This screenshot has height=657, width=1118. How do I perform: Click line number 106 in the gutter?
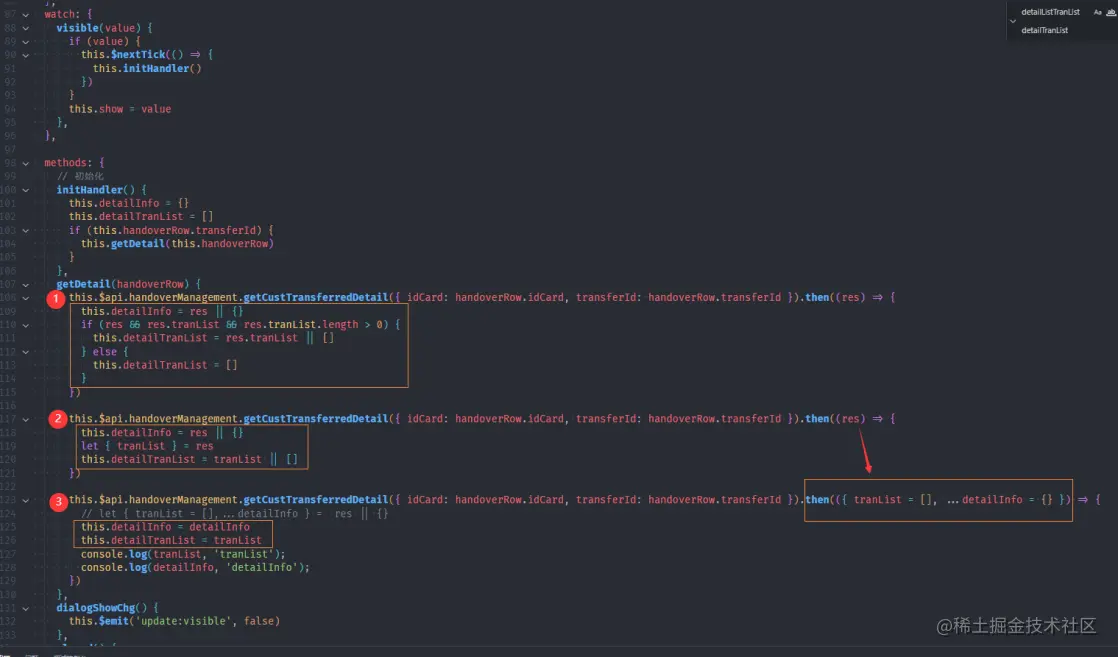coord(8,270)
